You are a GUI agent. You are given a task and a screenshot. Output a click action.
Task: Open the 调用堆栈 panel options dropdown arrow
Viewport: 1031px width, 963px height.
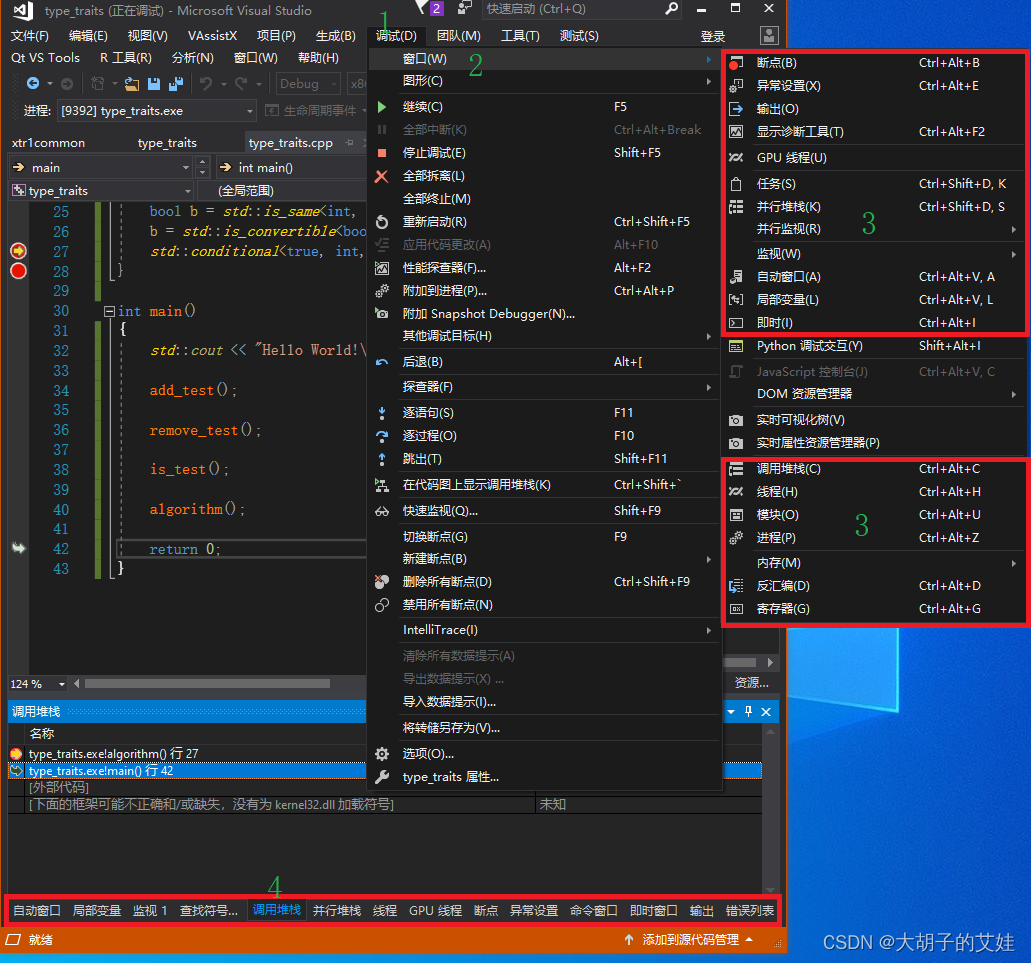pyautogui.click(x=731, y=712)
